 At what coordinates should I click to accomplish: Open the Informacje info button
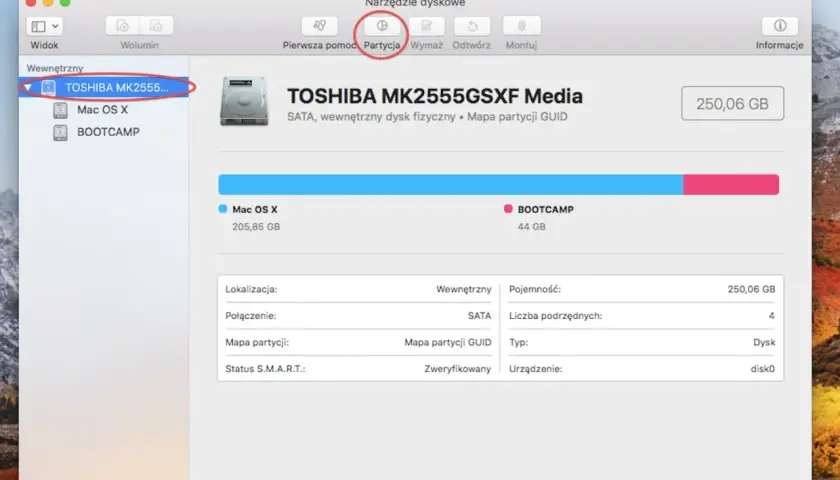[780, 26]
